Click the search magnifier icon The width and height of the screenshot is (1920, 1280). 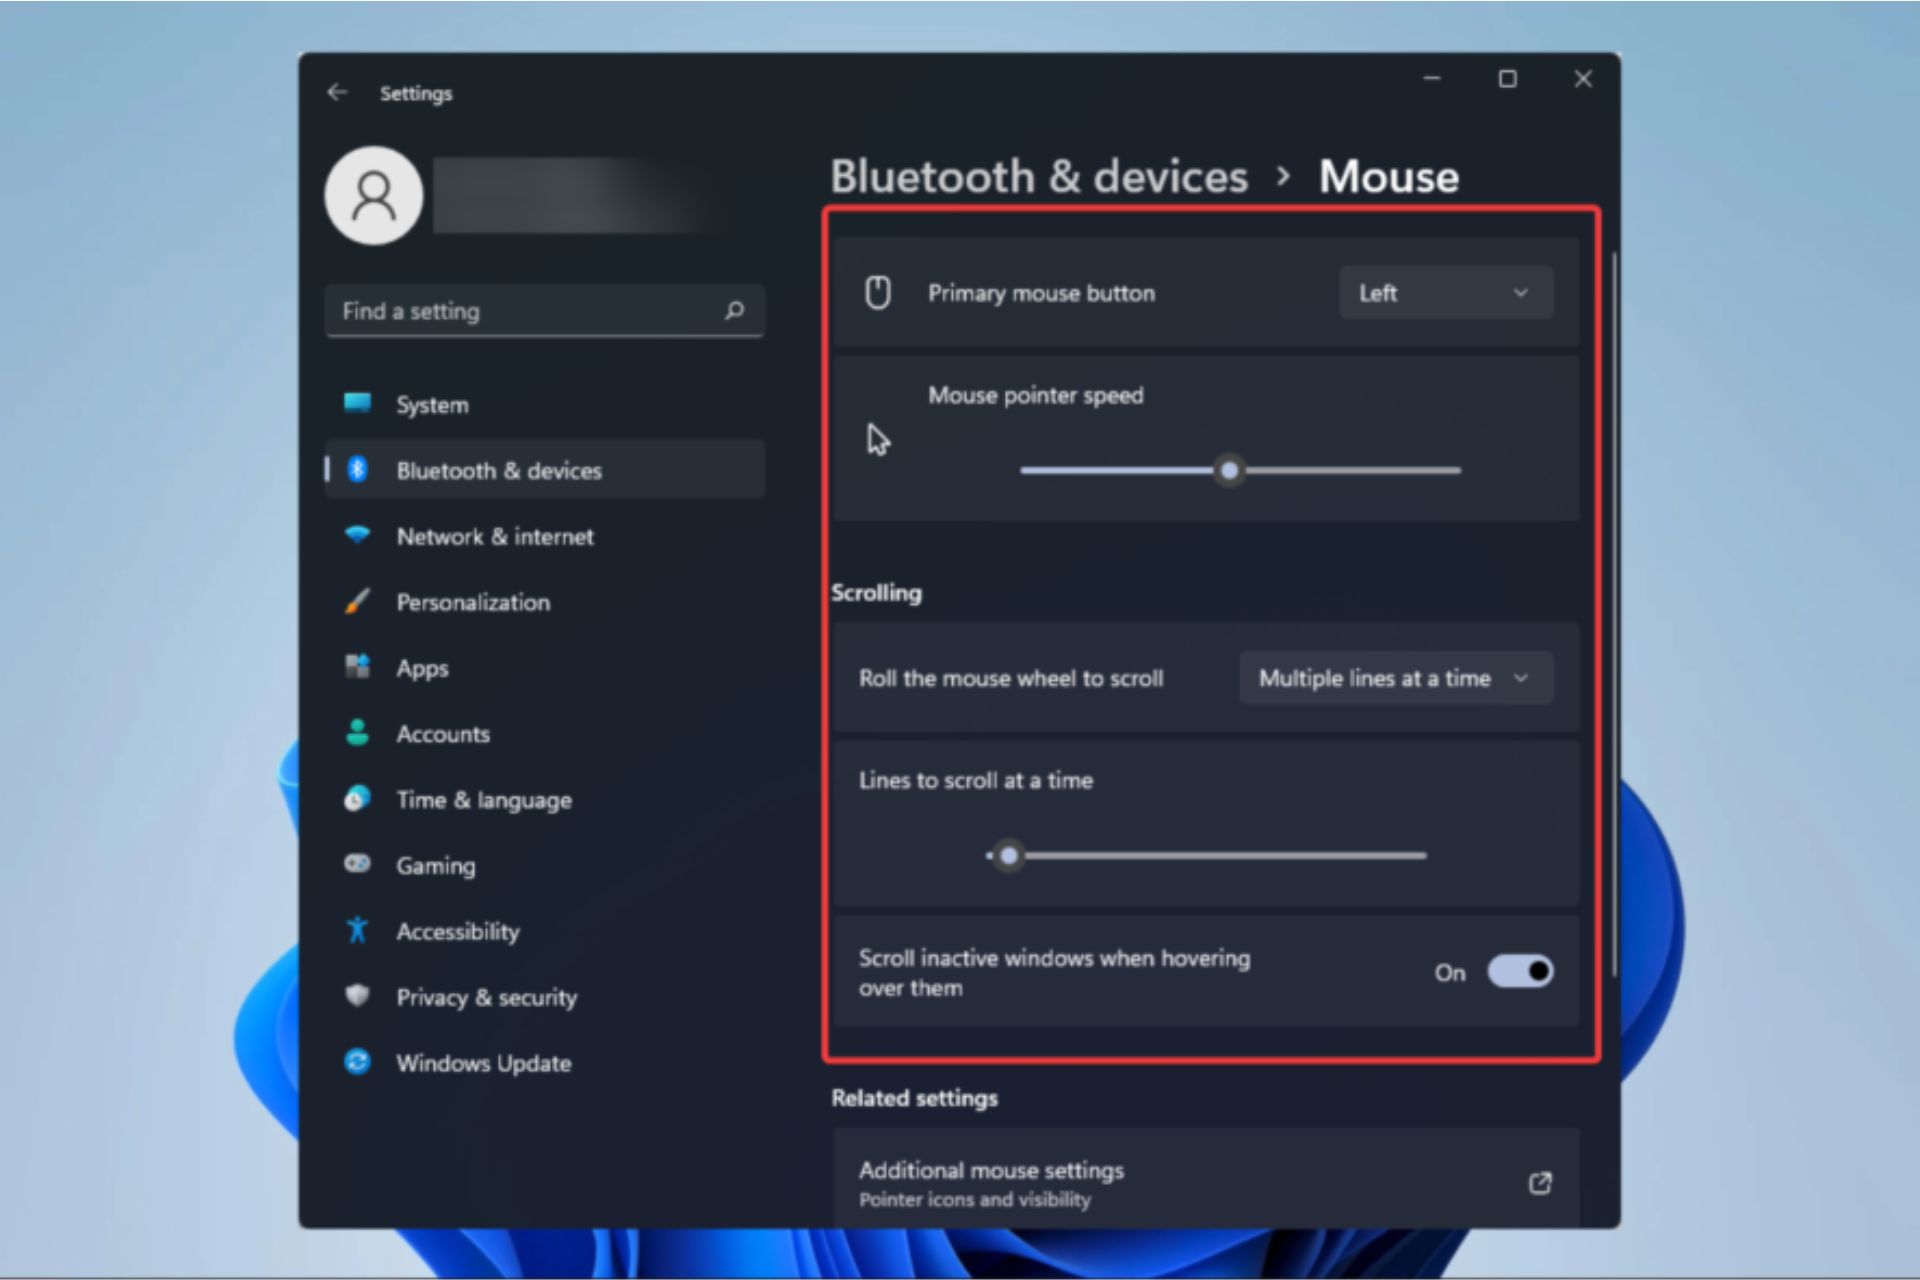(x=735, y=311)
